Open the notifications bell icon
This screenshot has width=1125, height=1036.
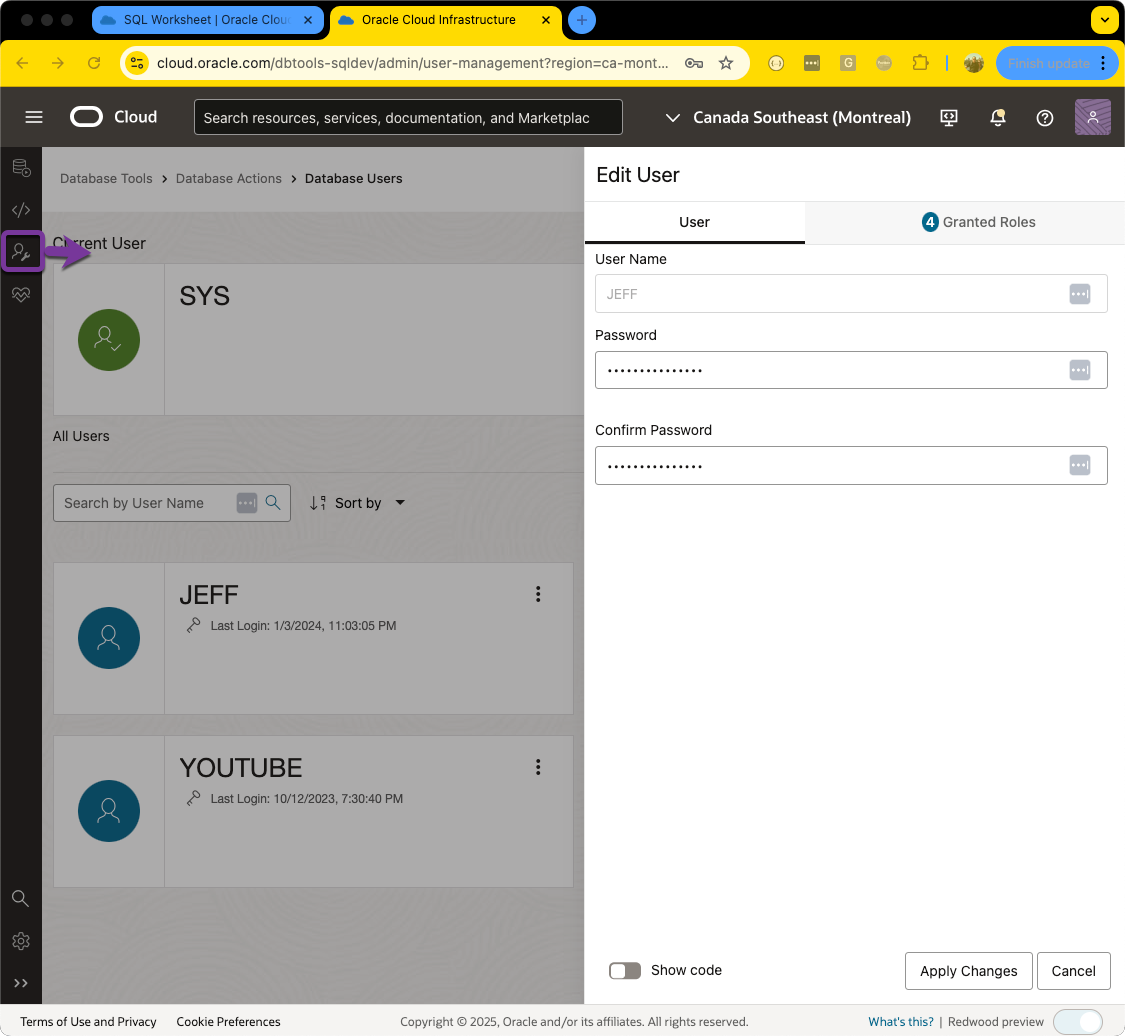(997, 117)
